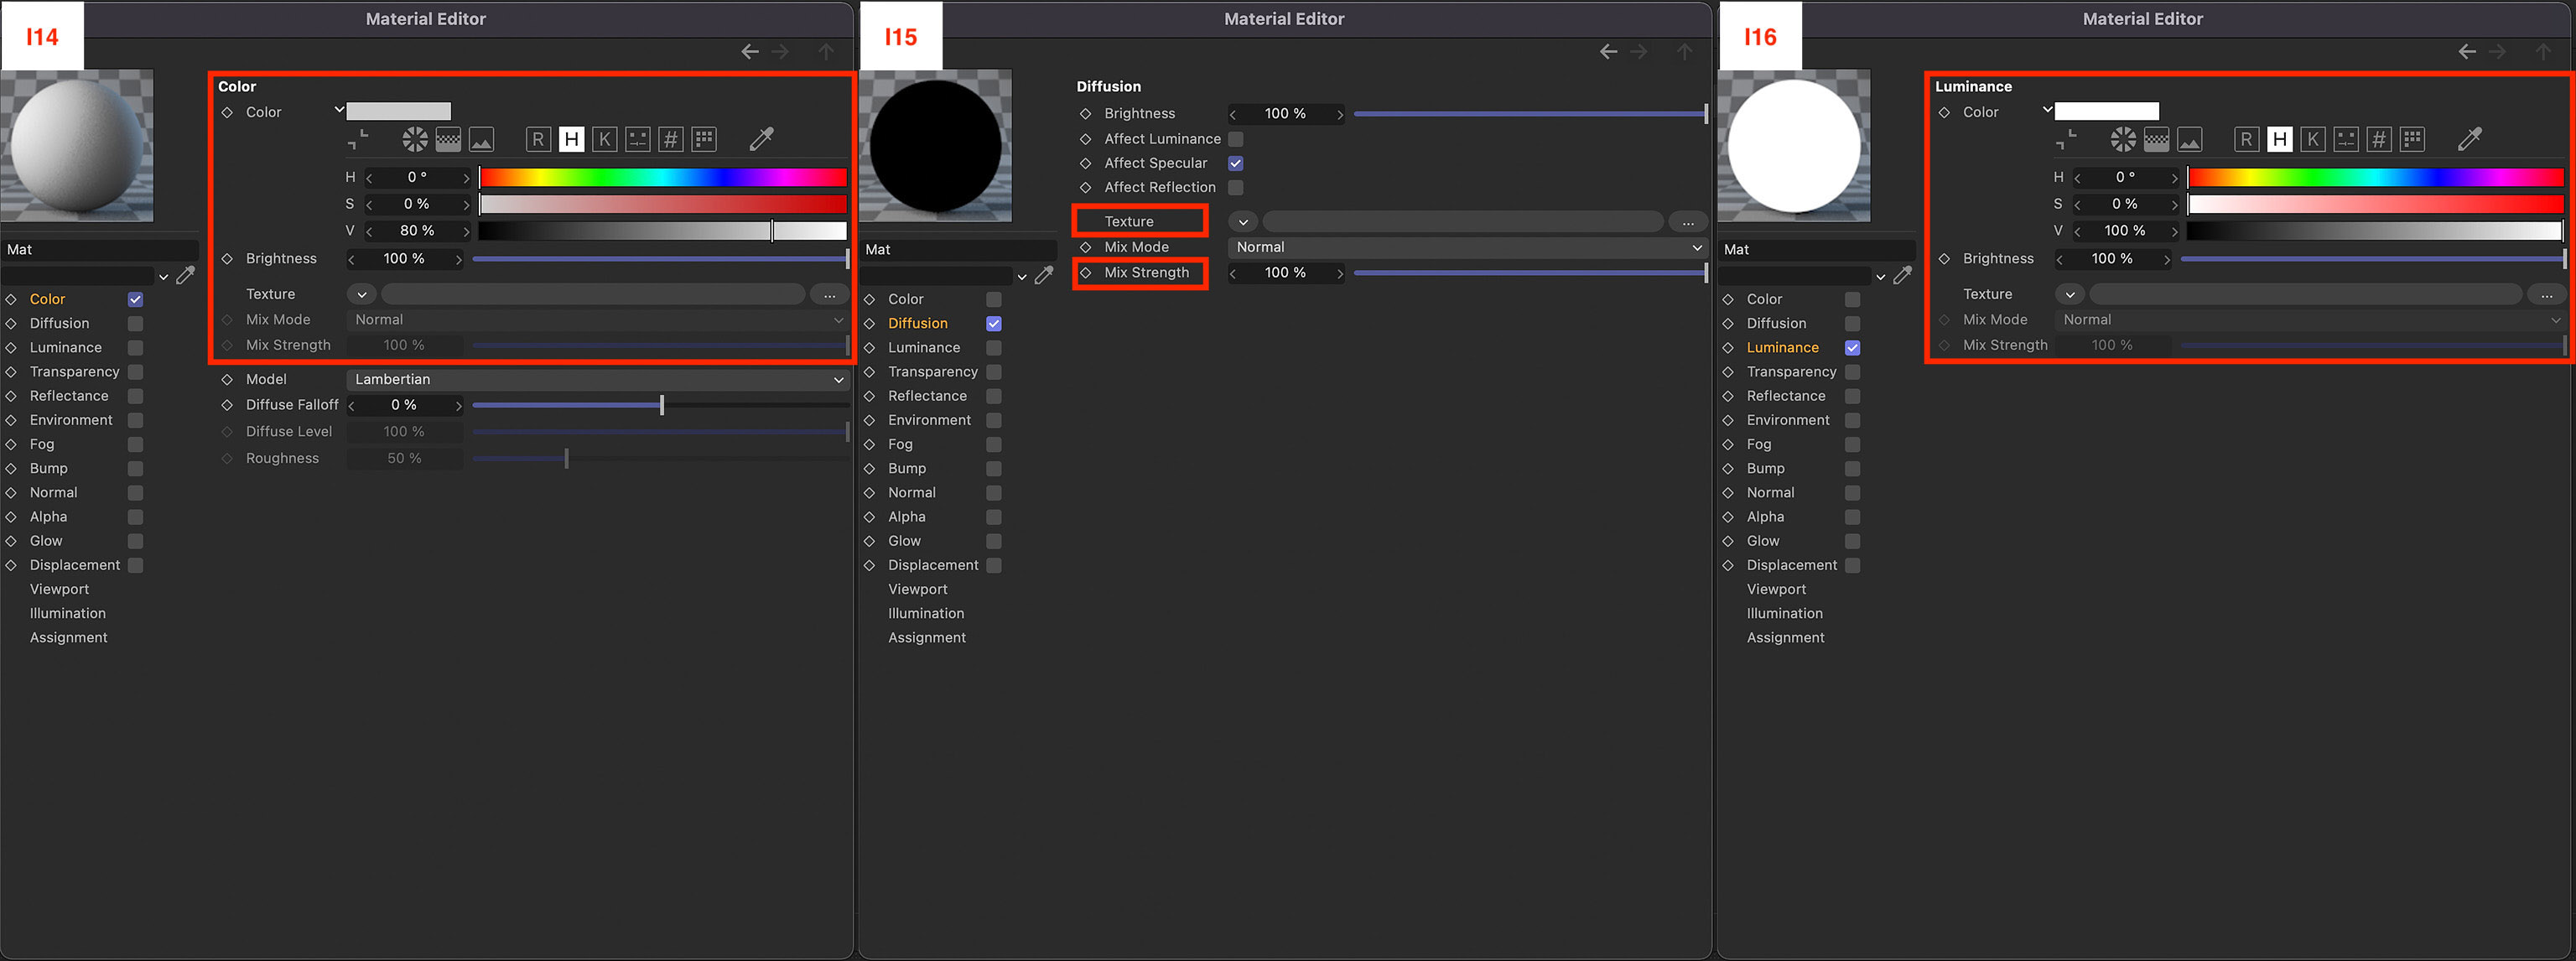Increase Mix Strength arrow in the Diffusion section

1340,273
